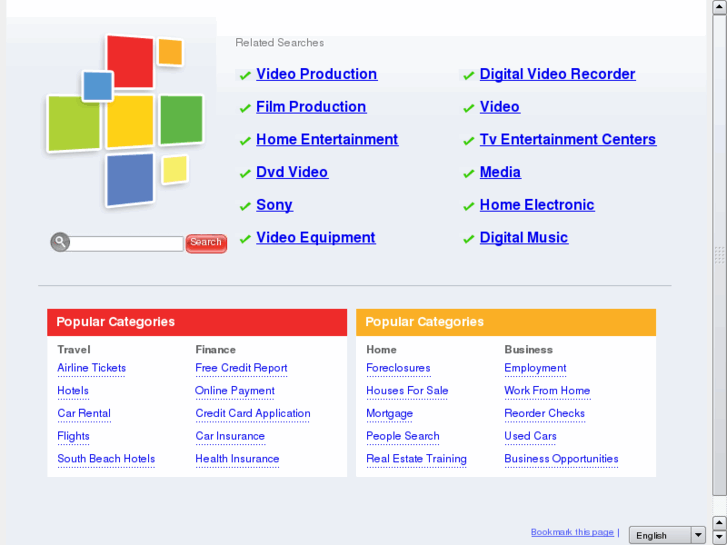Open the Digital Video Recorder link
The image size is (727, 545).
pyautogui.click(x=558, y=74)
